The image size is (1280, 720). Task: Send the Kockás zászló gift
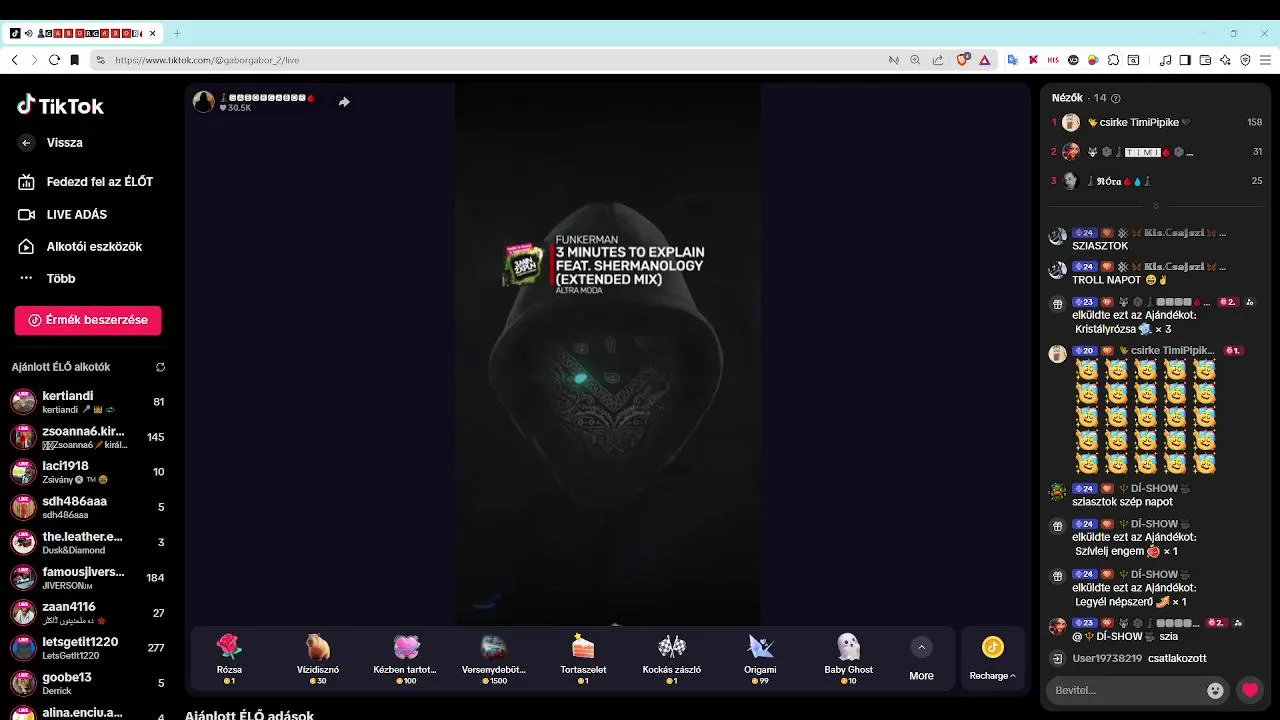pos(671,657)
